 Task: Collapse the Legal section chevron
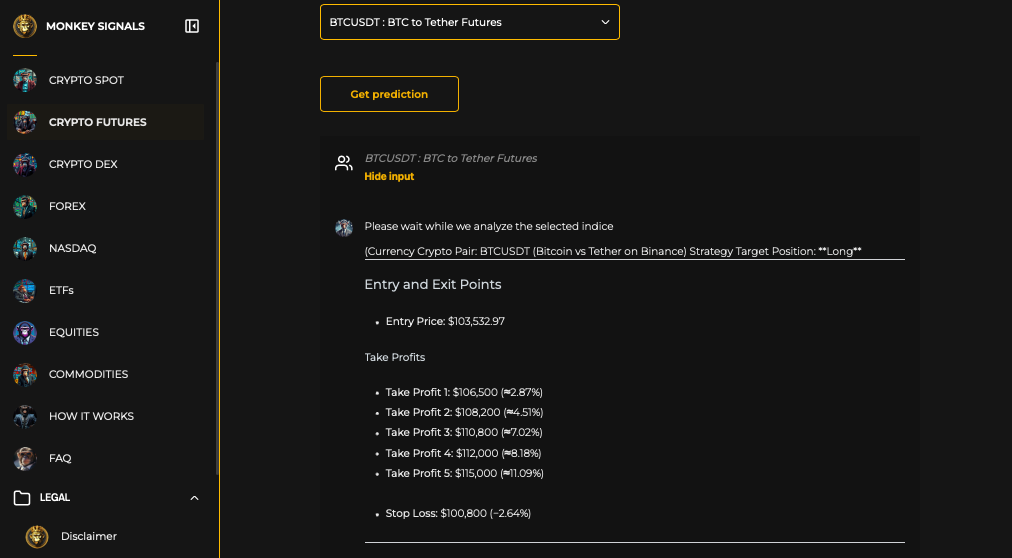click(x=194, y=498)
